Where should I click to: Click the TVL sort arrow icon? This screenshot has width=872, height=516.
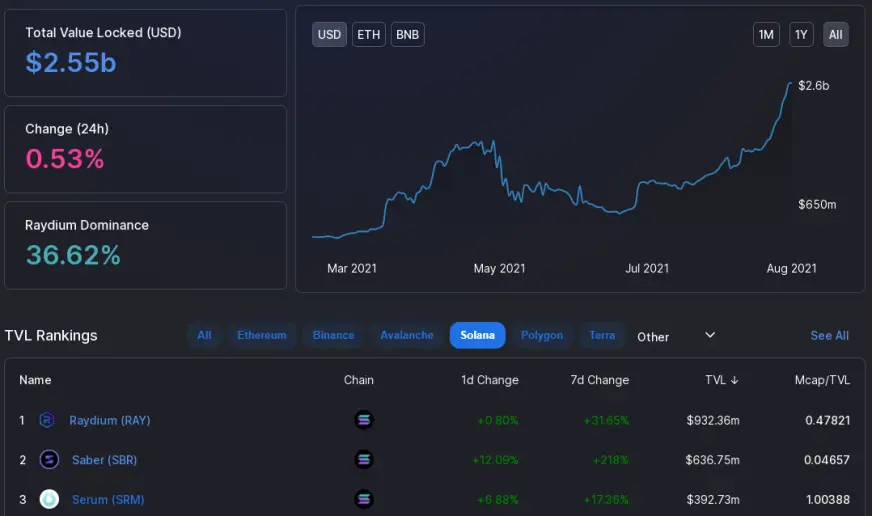point(734,380)
